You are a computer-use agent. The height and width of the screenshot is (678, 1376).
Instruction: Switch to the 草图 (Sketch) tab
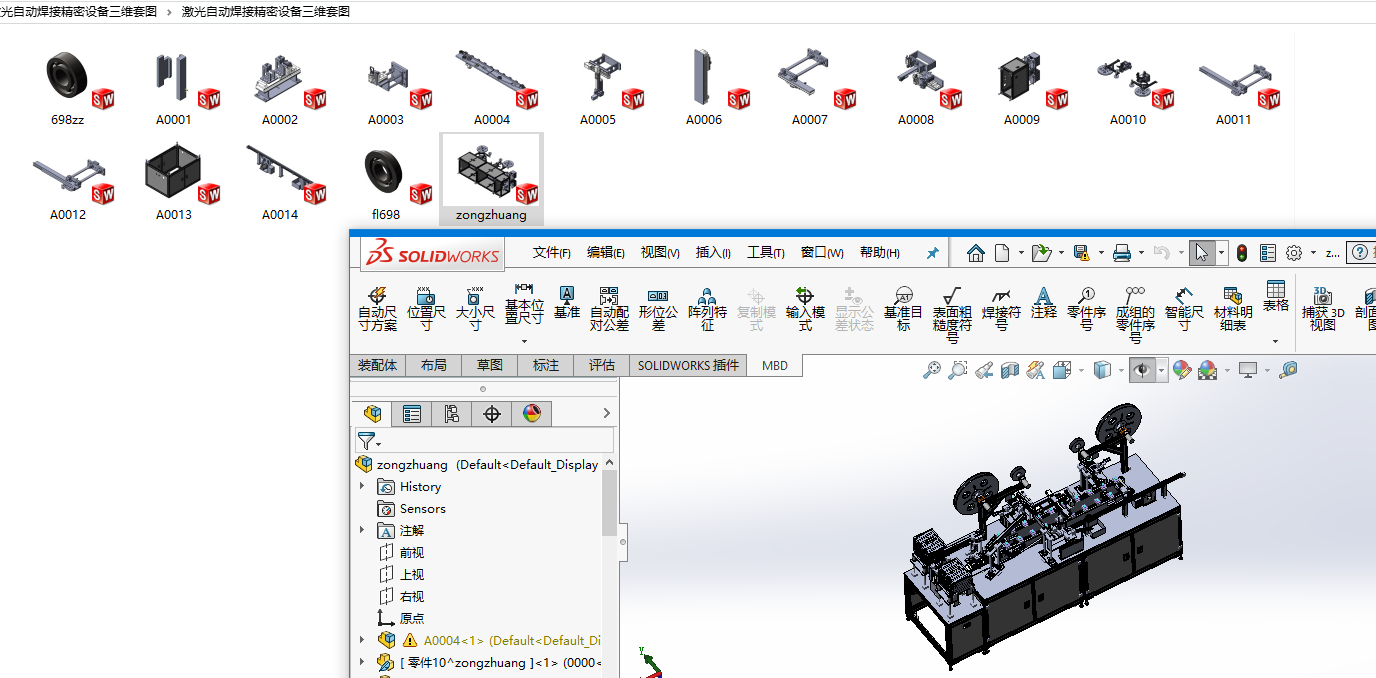[489, 366]
